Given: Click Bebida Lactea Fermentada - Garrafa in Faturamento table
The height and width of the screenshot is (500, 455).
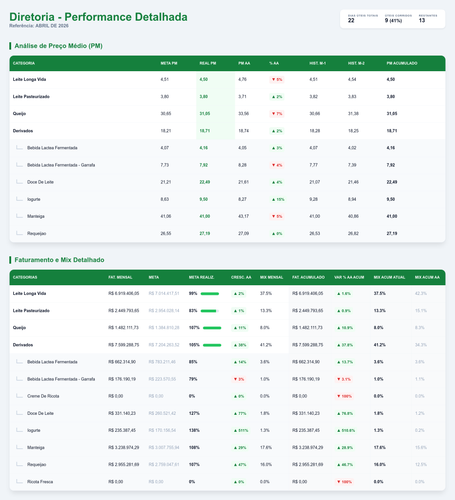Looking at the screenshot, I should (61, 379).
